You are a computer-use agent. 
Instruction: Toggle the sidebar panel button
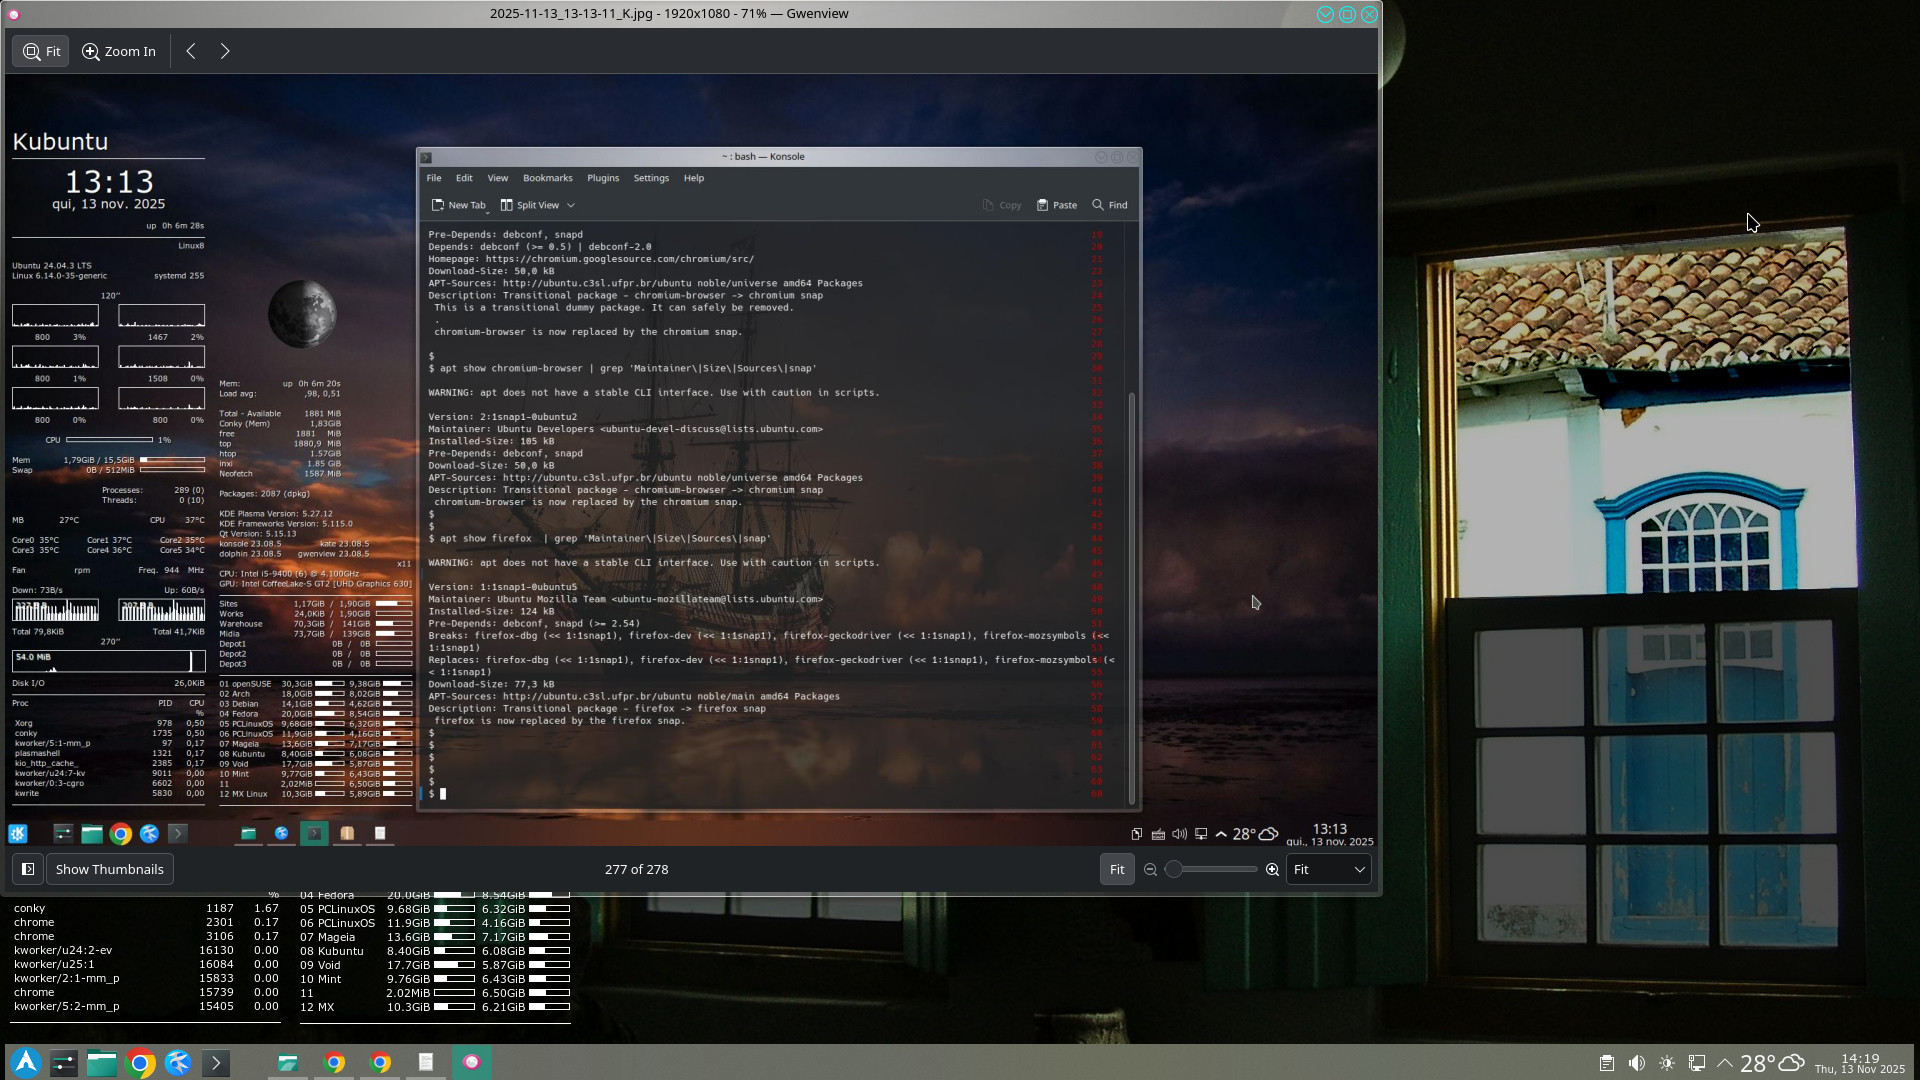click(x=28, y=870)
